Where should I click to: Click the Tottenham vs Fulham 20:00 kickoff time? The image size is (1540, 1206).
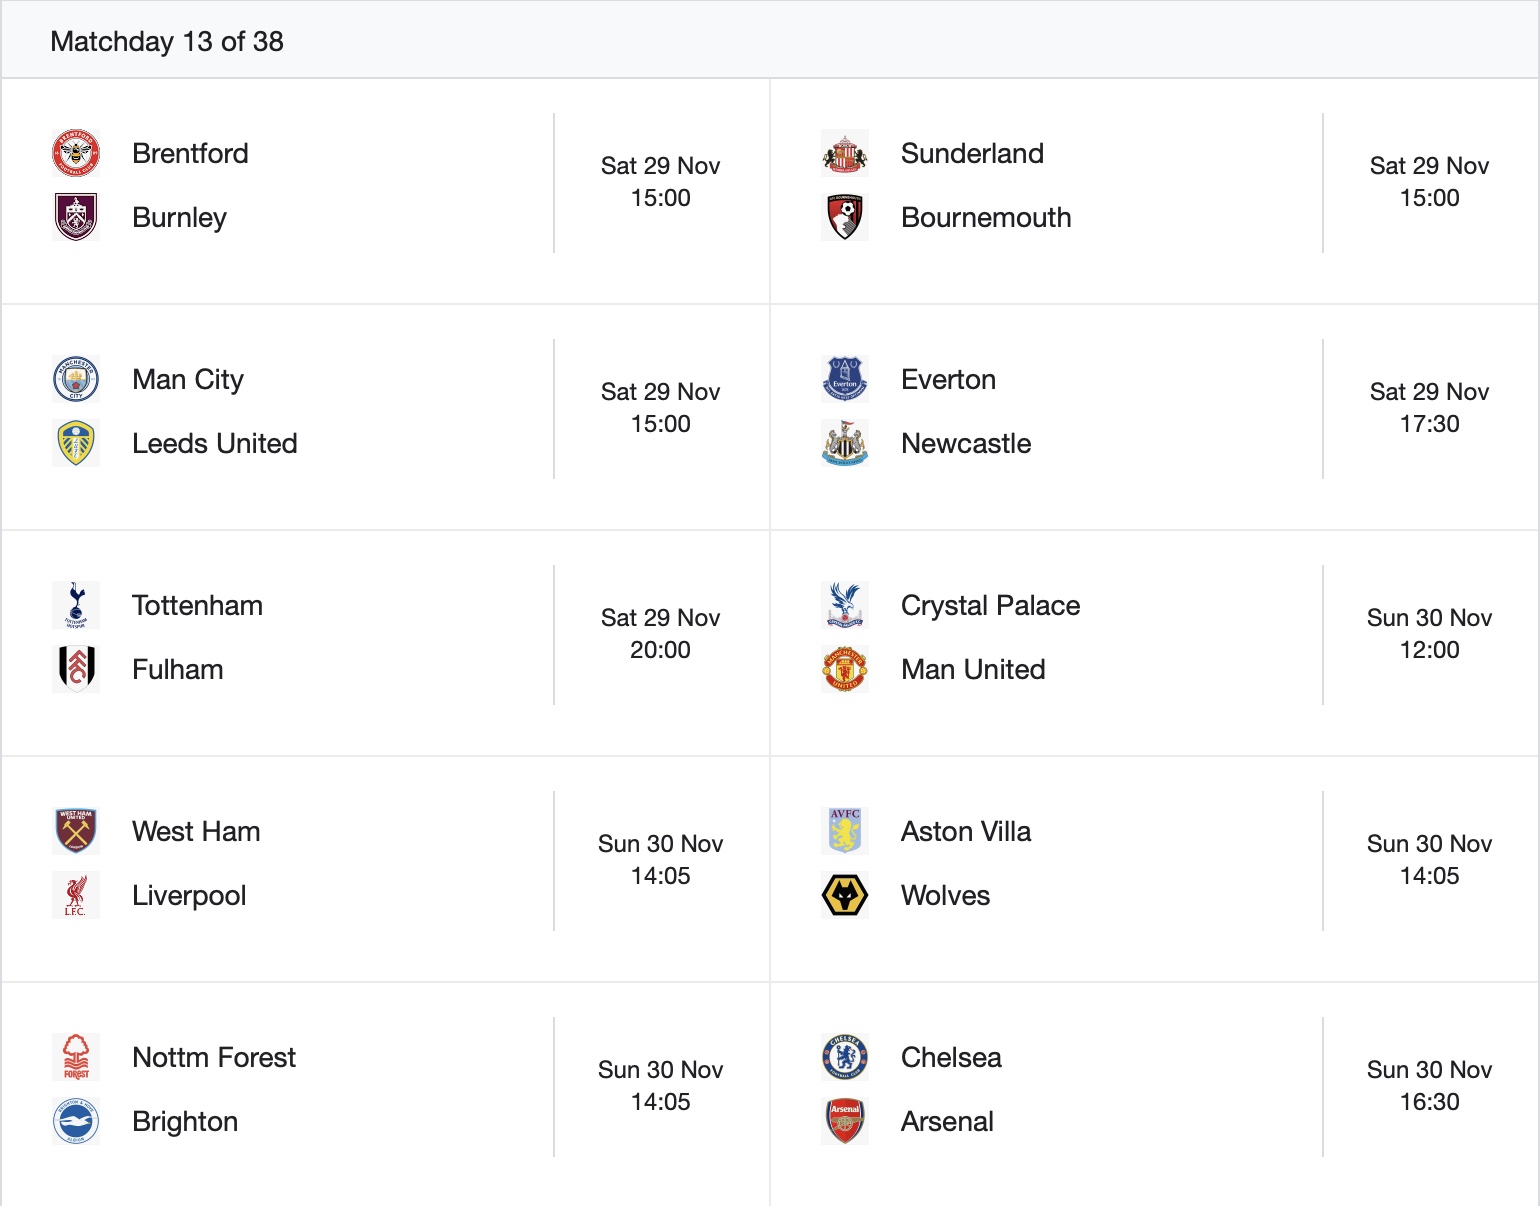coord(660,650)
